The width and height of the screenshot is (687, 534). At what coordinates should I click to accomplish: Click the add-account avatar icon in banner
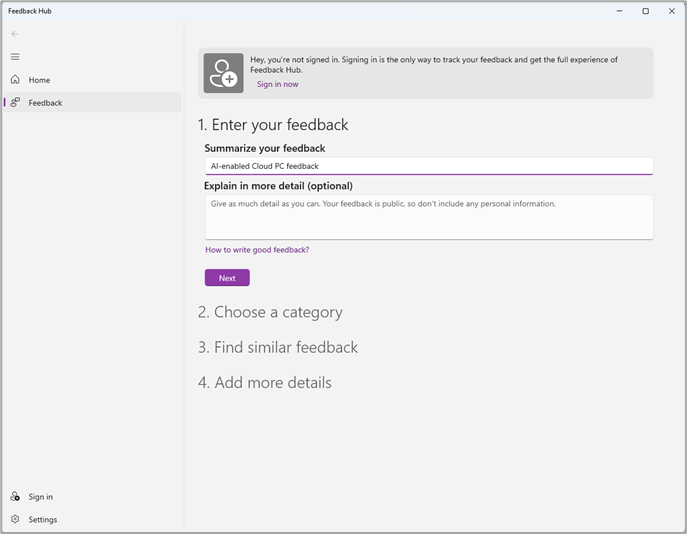point(223,73)
